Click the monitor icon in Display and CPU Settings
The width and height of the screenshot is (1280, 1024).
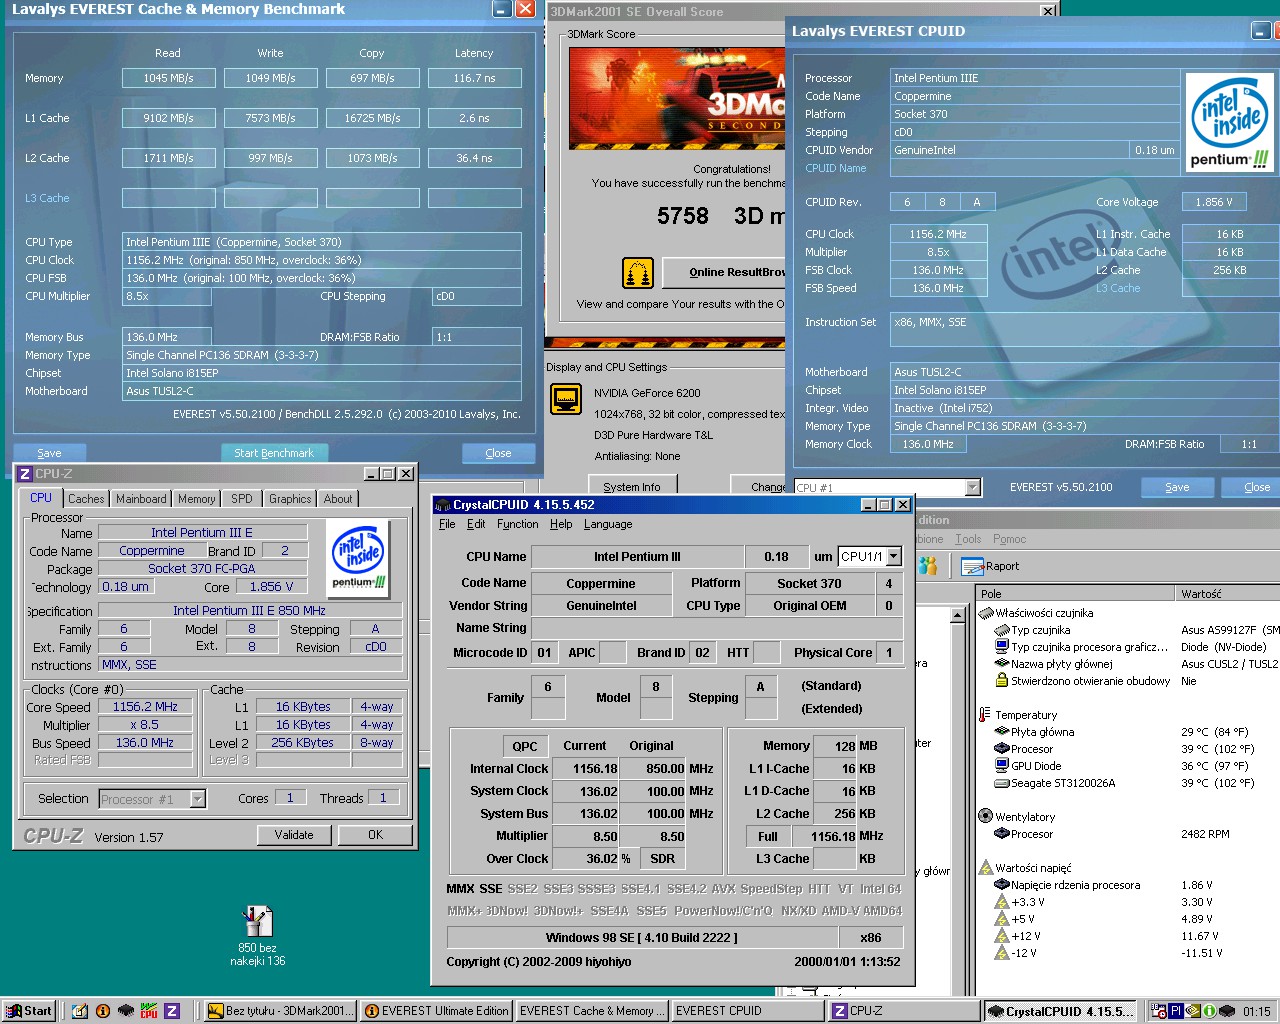[566, 399]
